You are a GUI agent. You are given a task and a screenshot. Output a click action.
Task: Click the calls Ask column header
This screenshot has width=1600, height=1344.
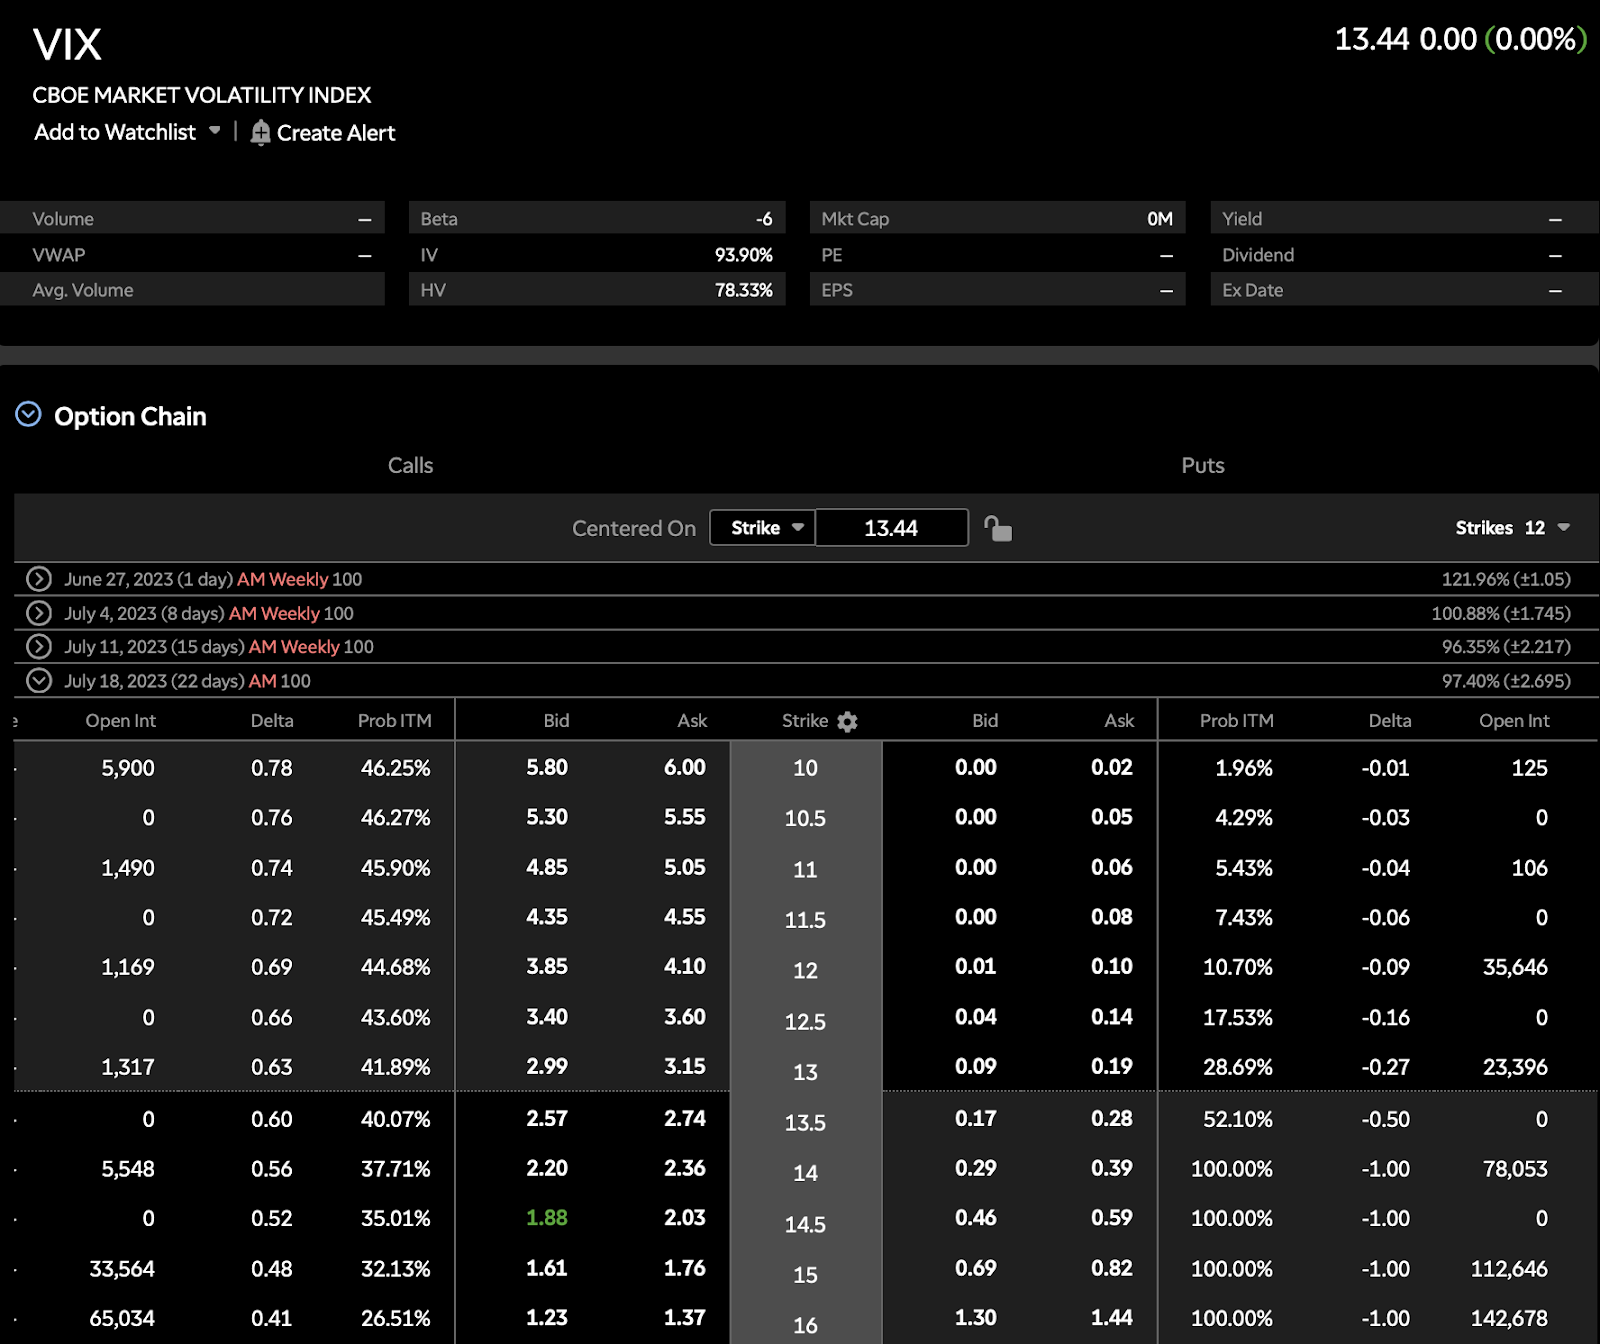[692, 721]
